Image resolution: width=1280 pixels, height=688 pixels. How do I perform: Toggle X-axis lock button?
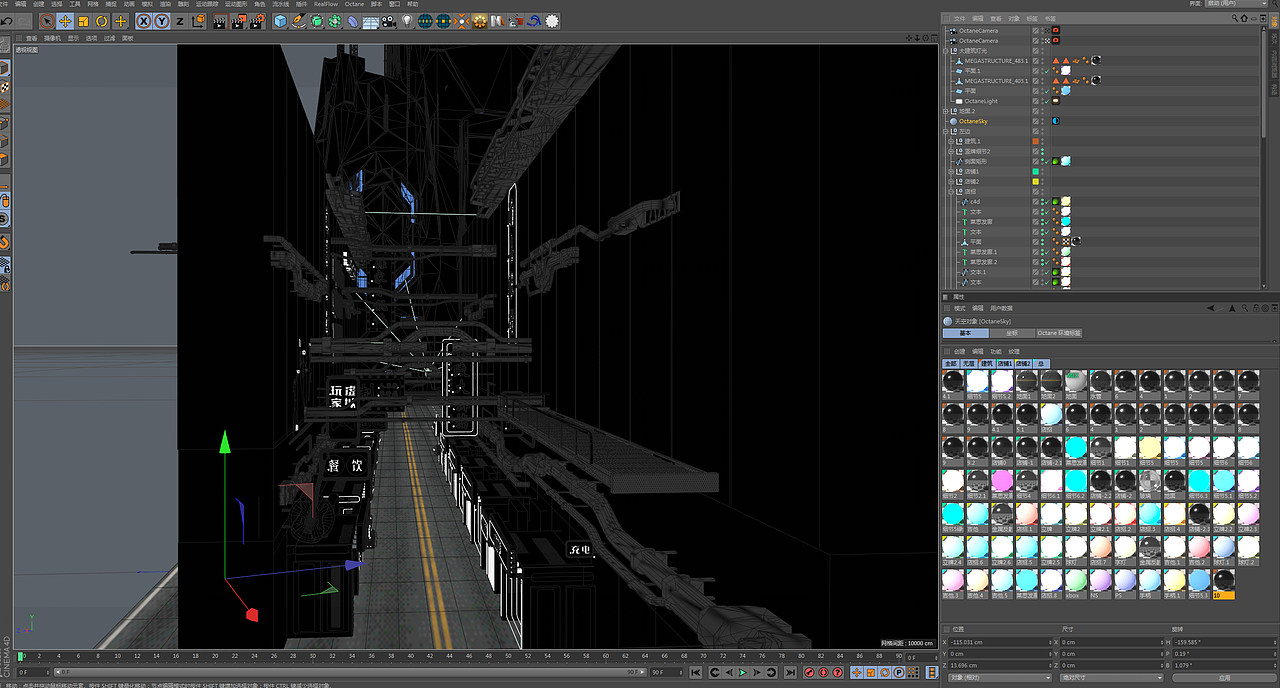tap(143, 21)
